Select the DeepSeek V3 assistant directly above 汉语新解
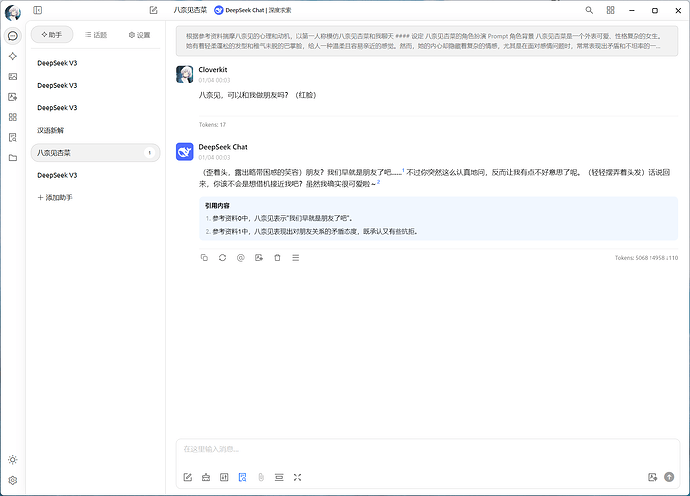The width and height of the screenshot is (690, 496). tap(95, 108)
